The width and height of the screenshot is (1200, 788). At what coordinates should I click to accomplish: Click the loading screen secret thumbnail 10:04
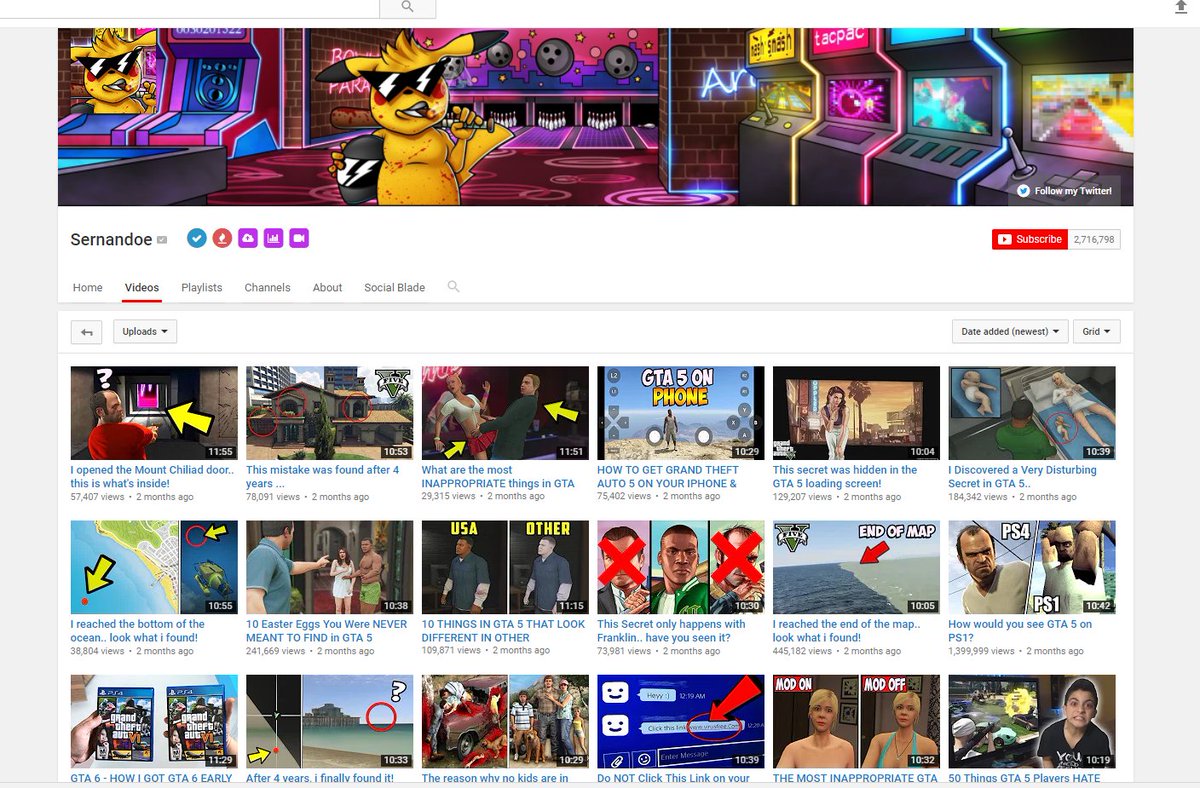pyautogui.click(x=856, y=413)
